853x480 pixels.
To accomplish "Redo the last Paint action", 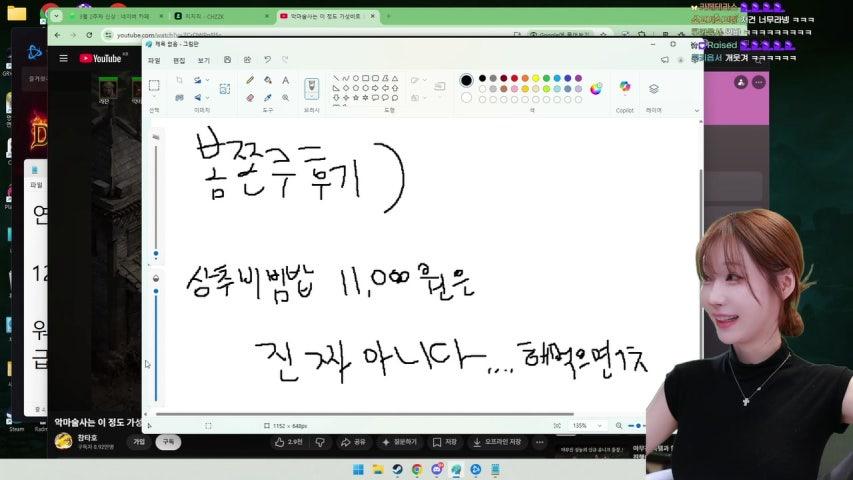I will [285, 60].
